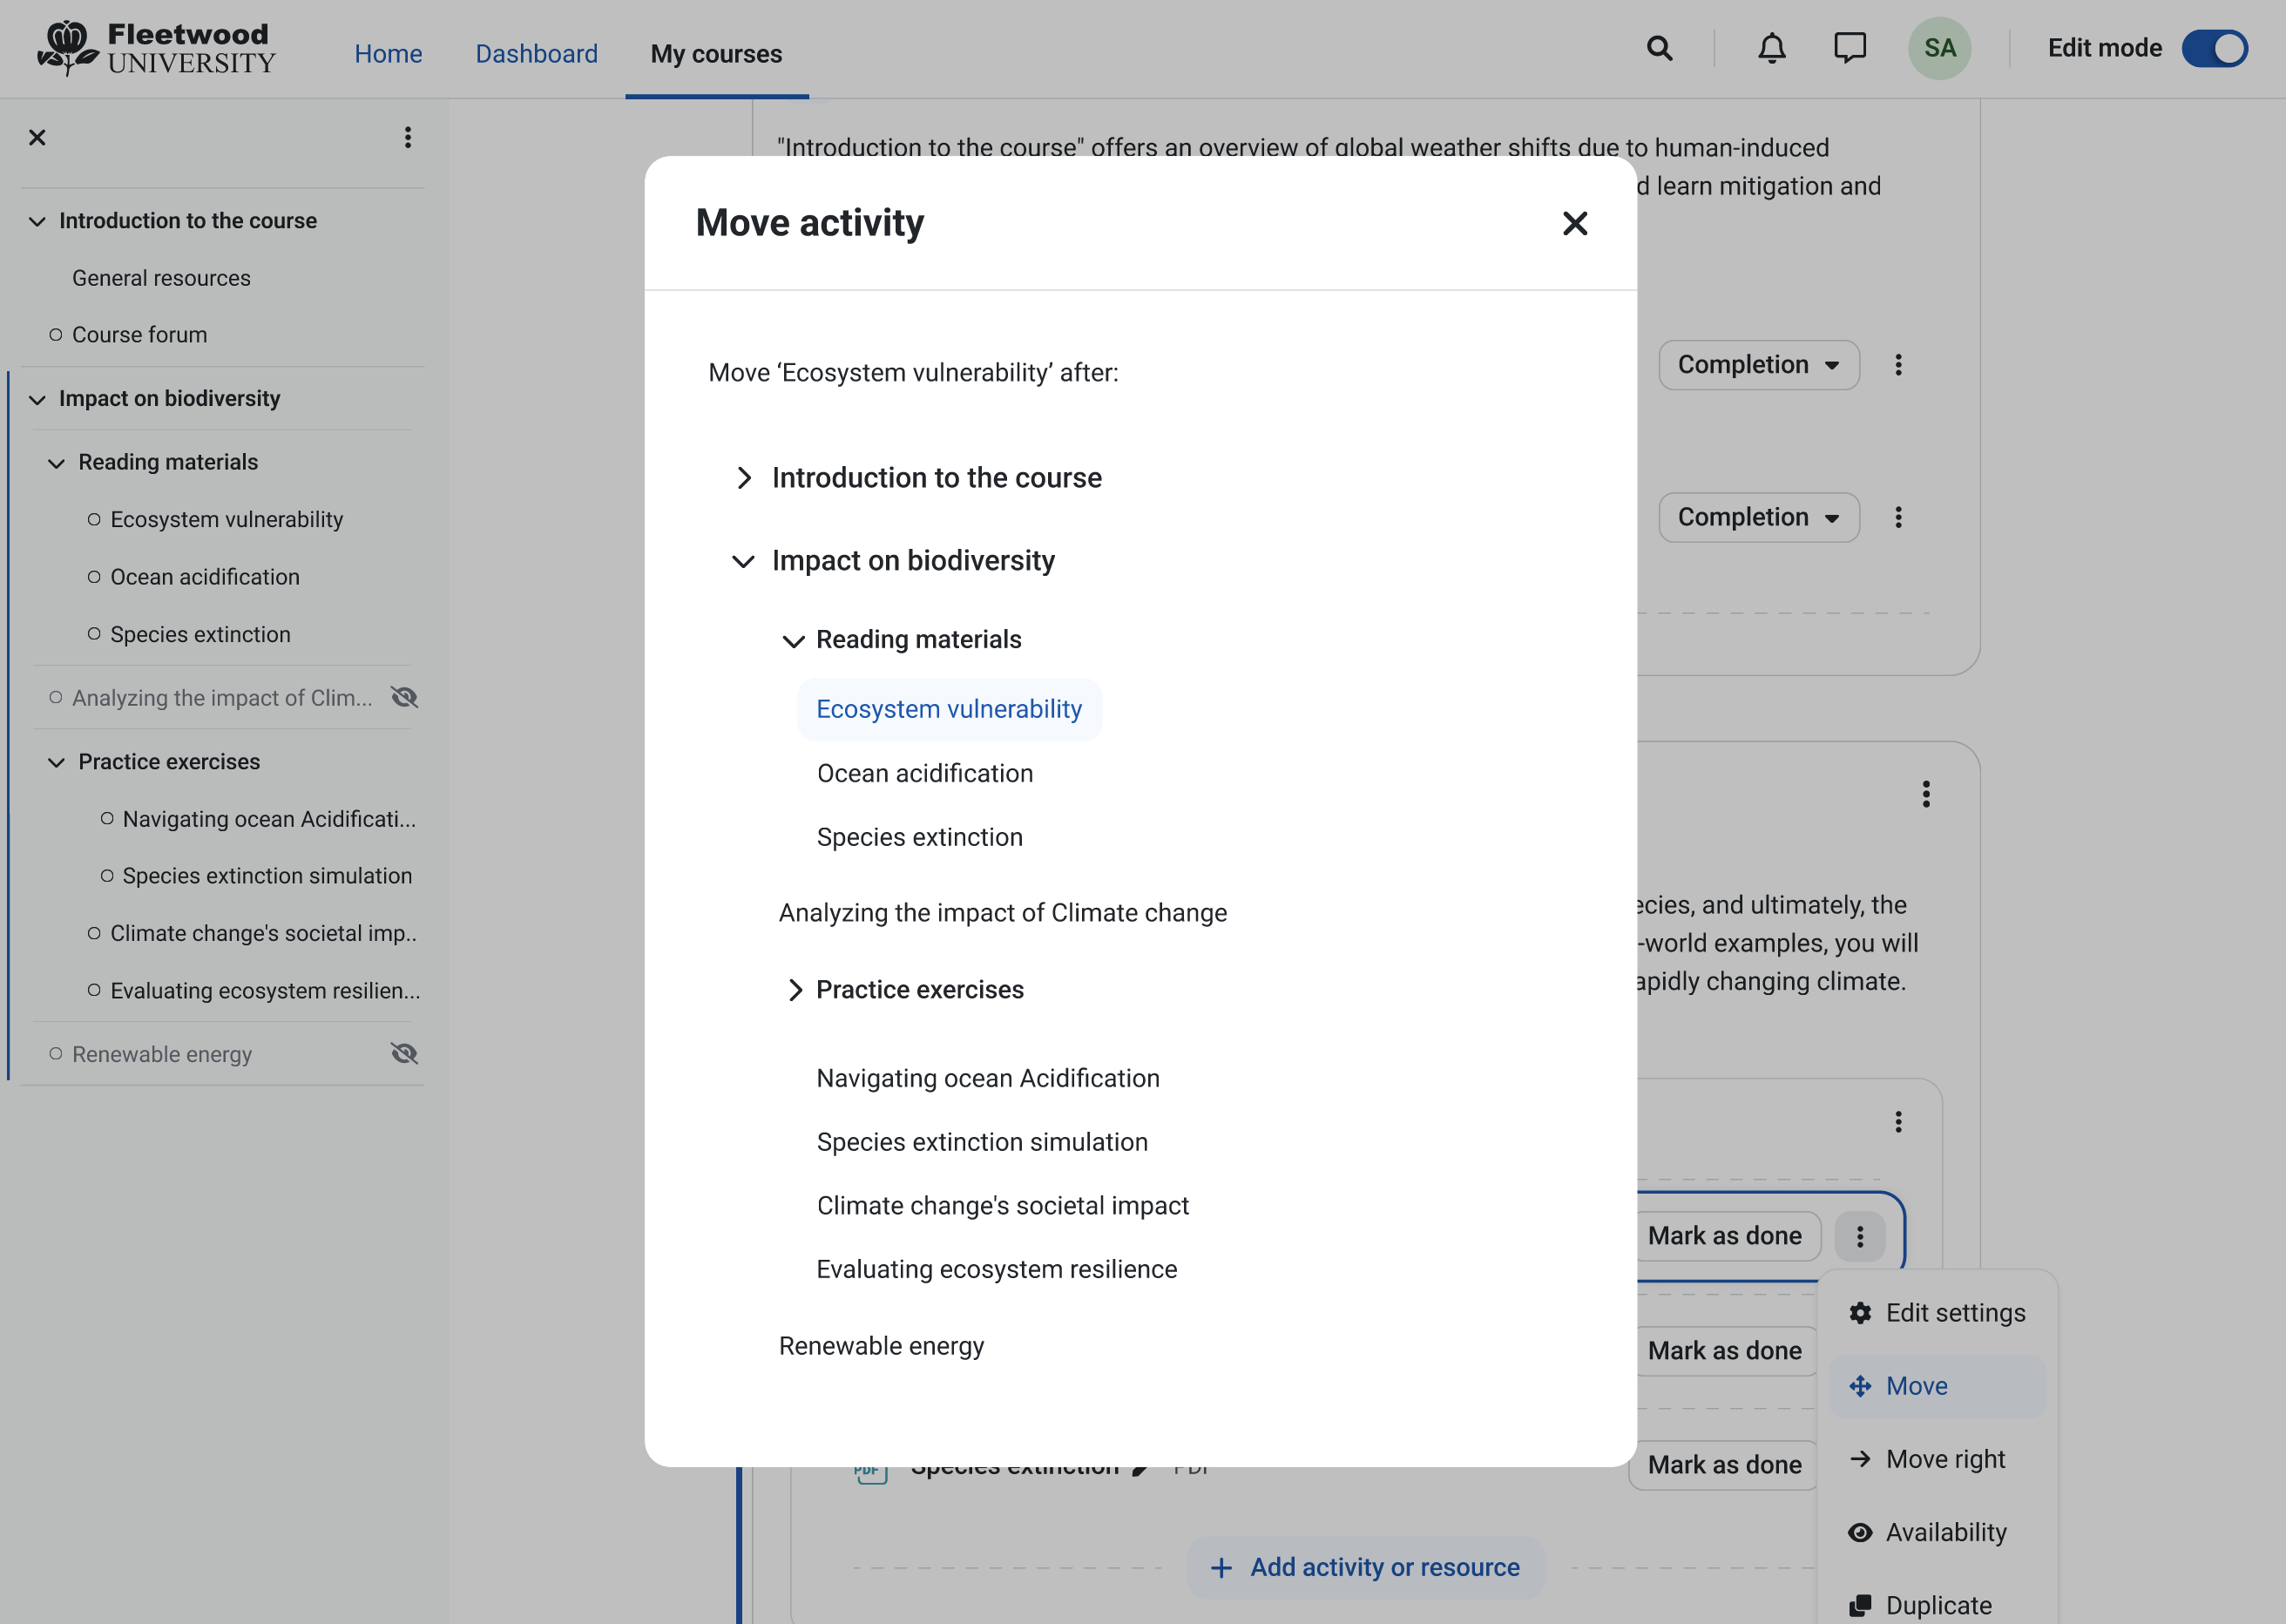
Task: Toggle the Edit mode switch
Action: [x=2214, y=48]
